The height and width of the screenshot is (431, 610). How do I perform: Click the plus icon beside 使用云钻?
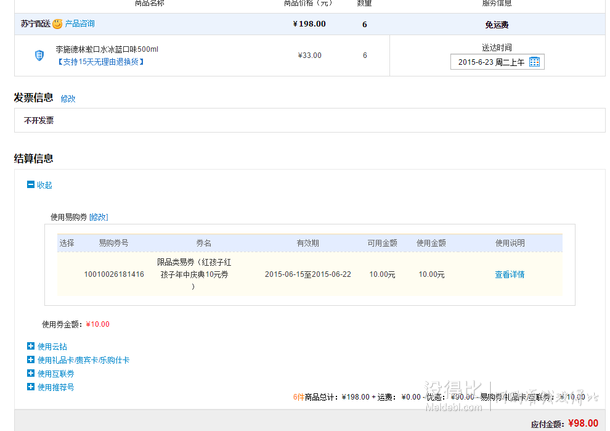click(x=31, y=346)
